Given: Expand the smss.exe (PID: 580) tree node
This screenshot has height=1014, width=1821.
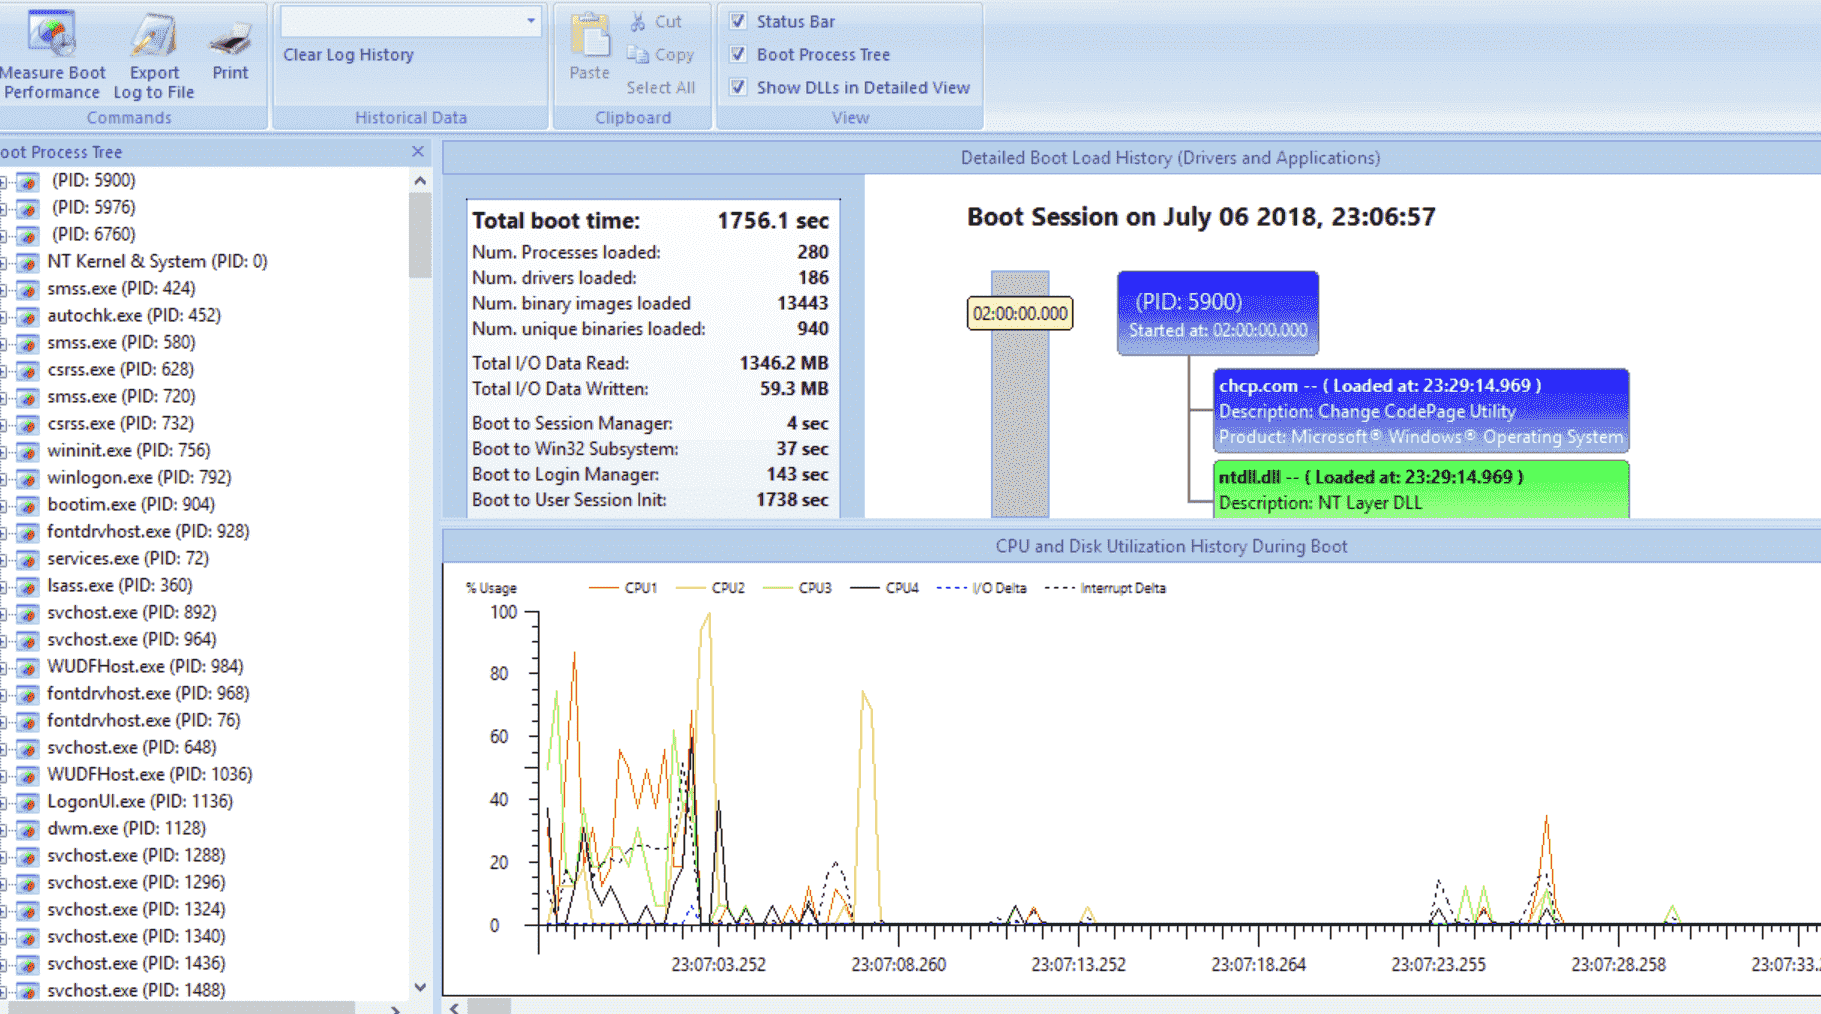Looking at the screenshot, I should [x=4, y=343].
